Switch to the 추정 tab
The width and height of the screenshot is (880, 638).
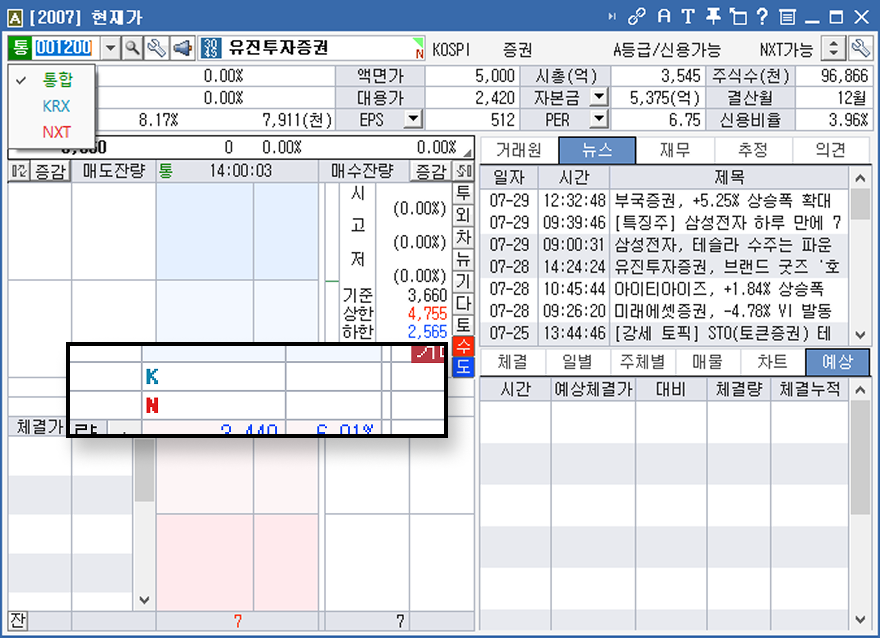(753, 150)
